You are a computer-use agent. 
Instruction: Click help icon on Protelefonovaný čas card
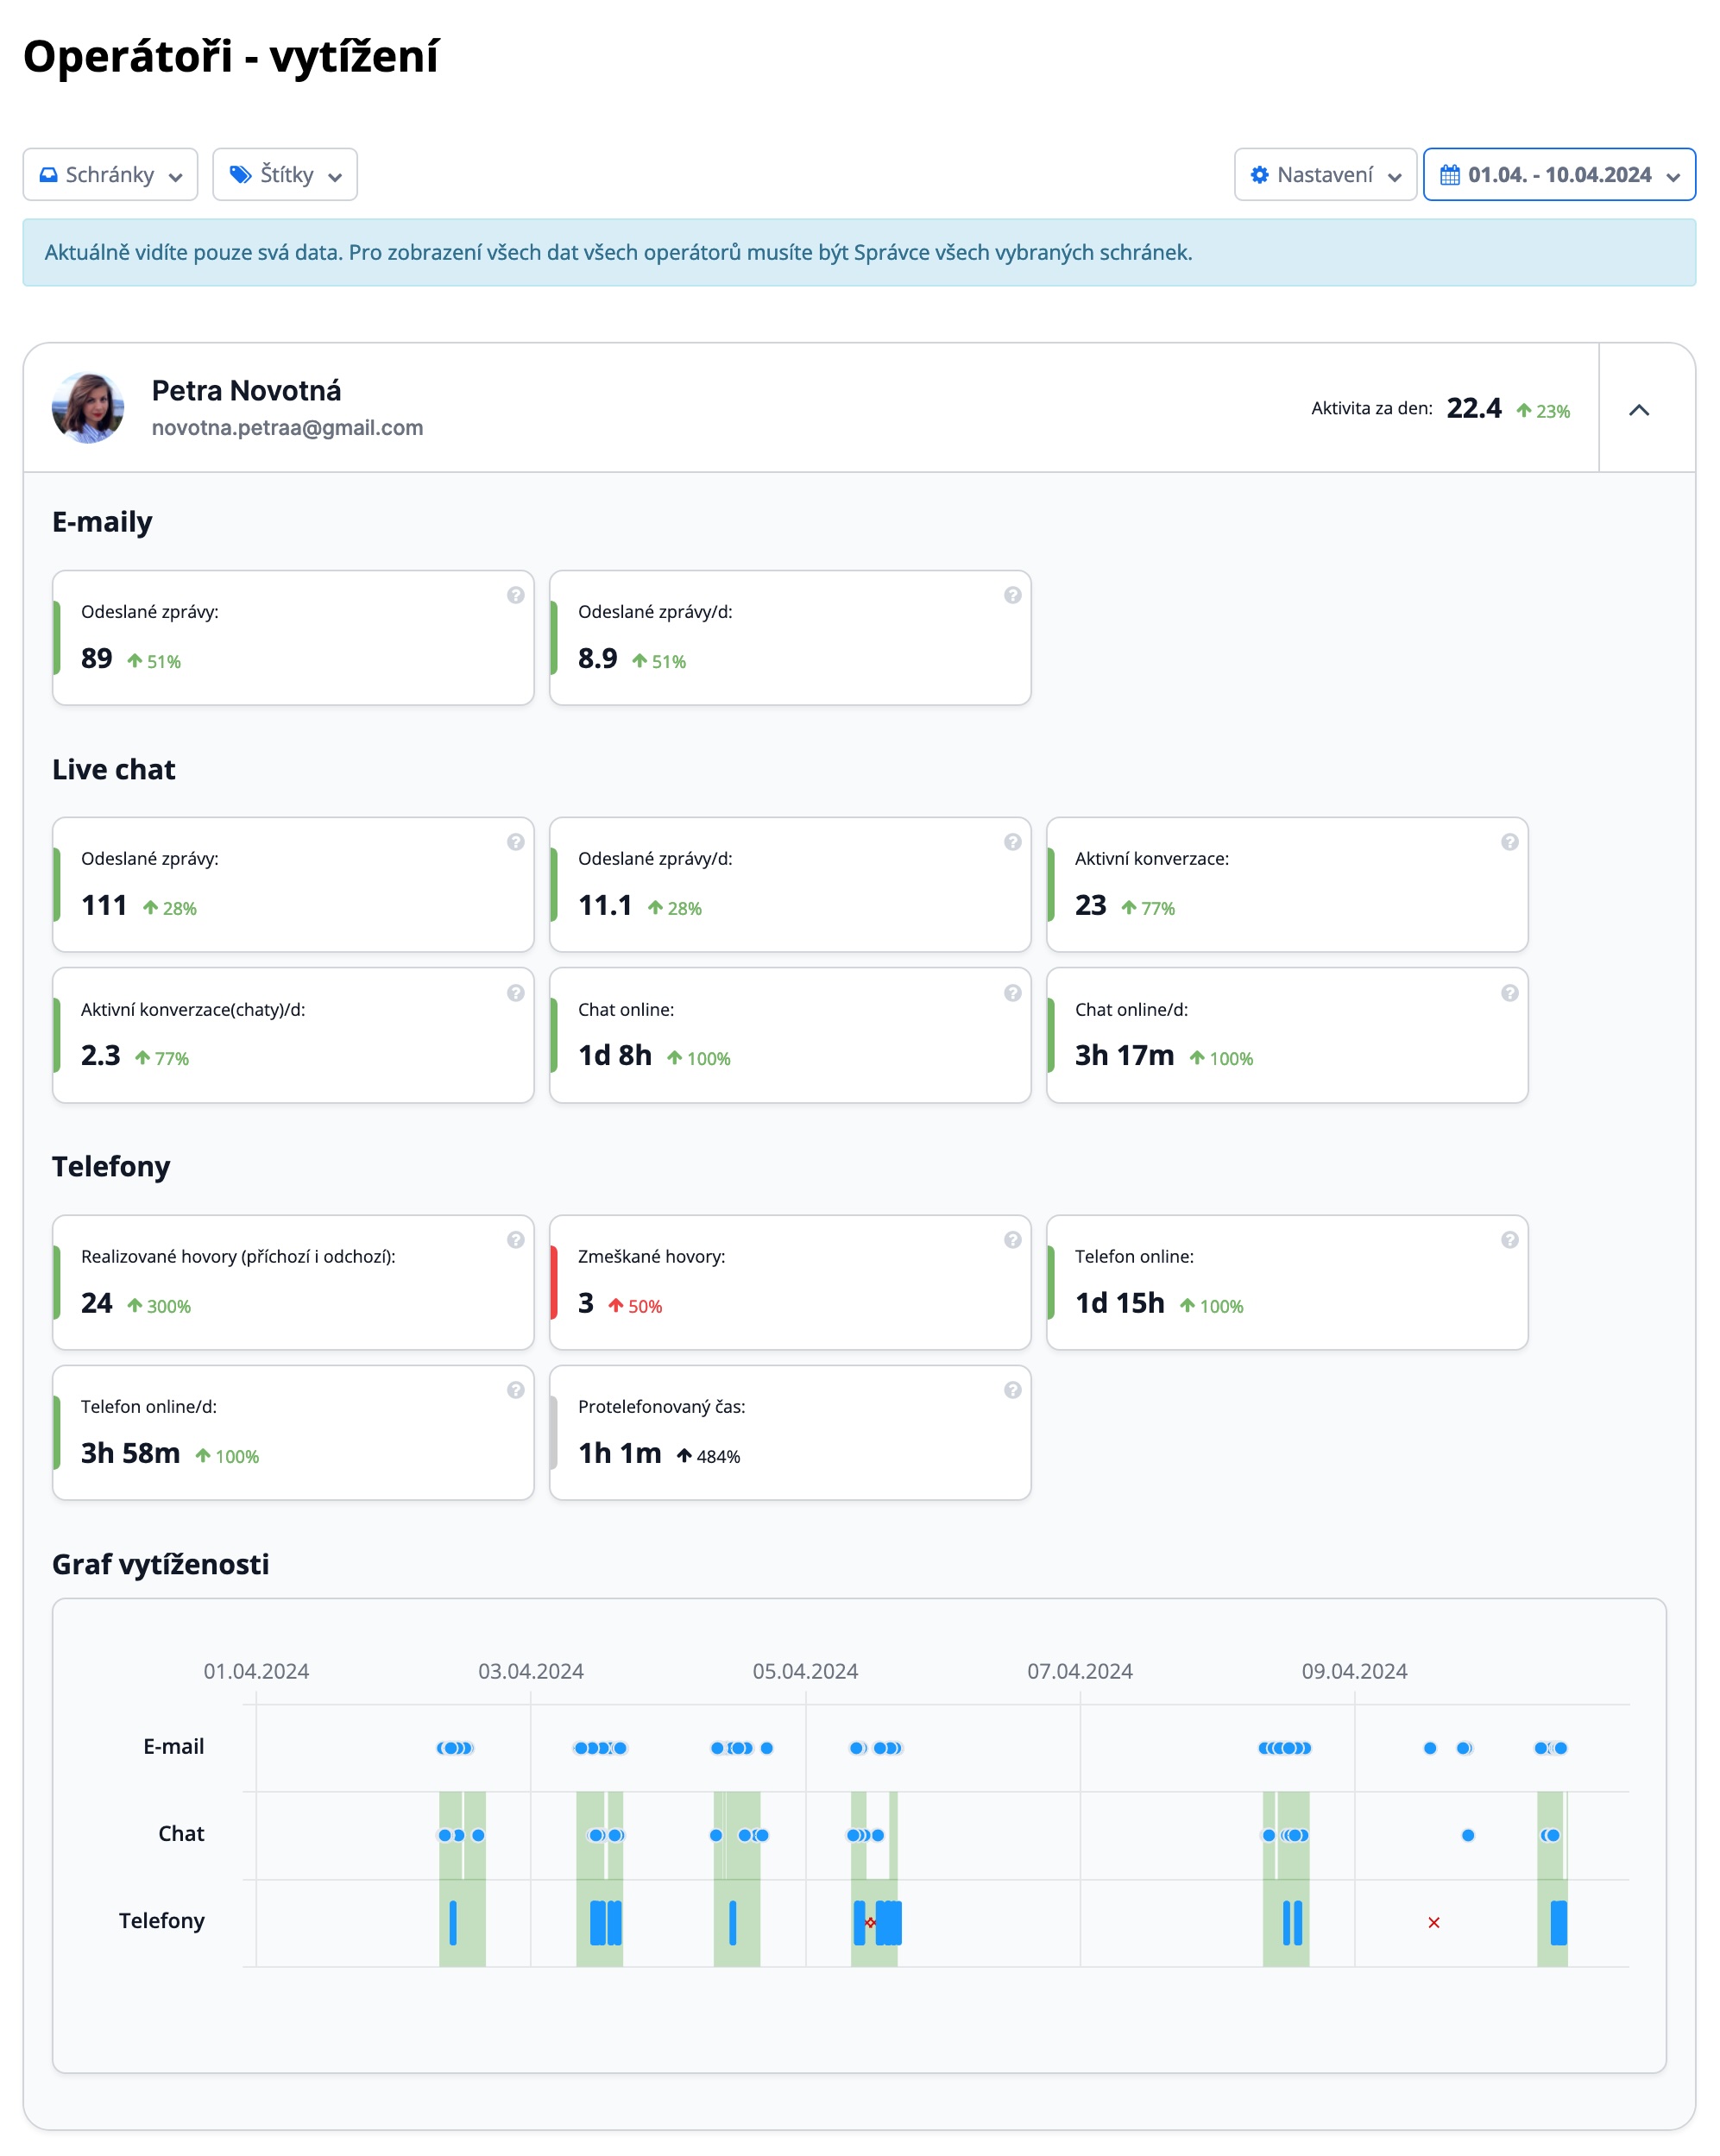[1012, 1390]
